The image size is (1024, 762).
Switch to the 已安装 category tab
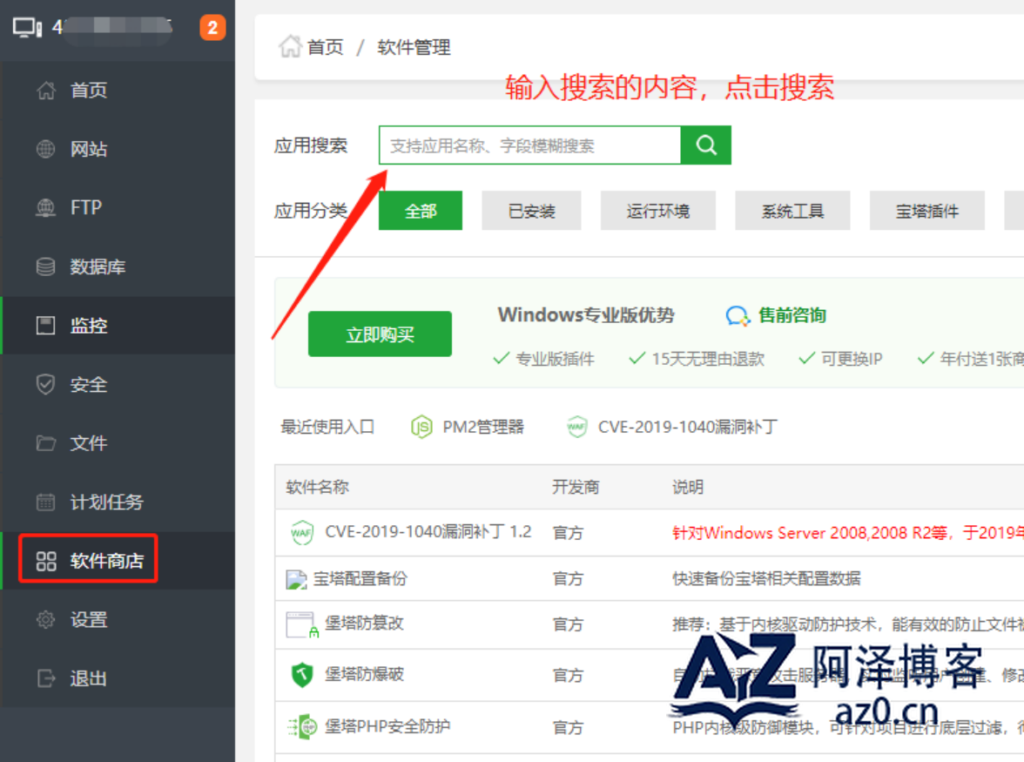[x=532, y=210]
